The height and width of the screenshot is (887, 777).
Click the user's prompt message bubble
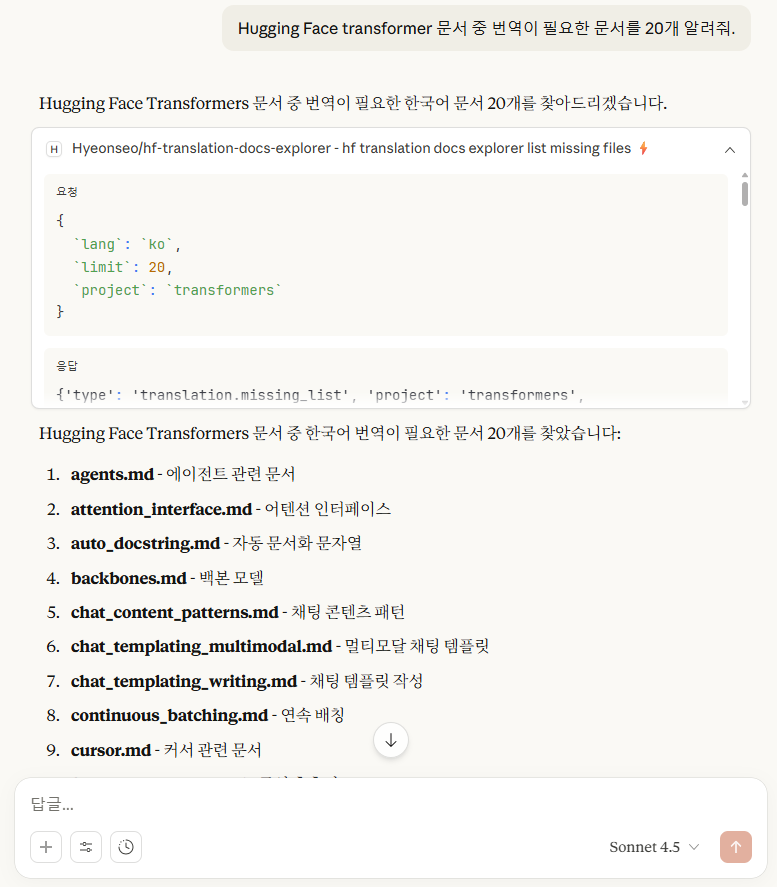coord(486,29)
